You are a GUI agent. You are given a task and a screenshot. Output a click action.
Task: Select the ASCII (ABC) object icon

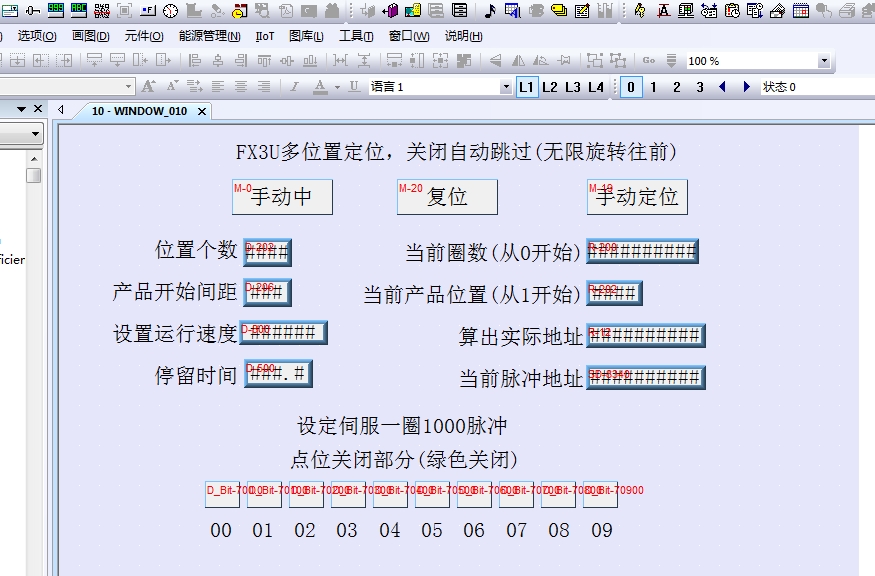point(79,11)
